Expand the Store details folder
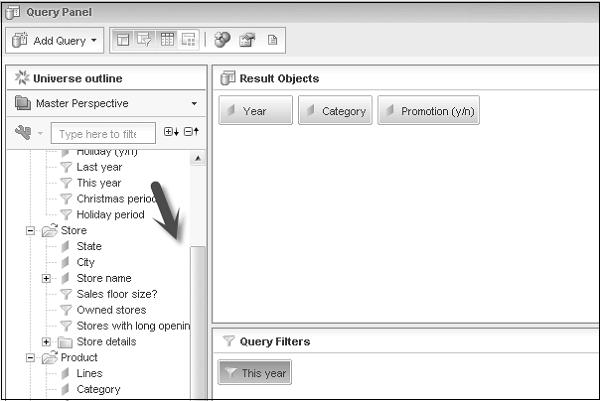The image size is (600, 401). click(46, 342)
